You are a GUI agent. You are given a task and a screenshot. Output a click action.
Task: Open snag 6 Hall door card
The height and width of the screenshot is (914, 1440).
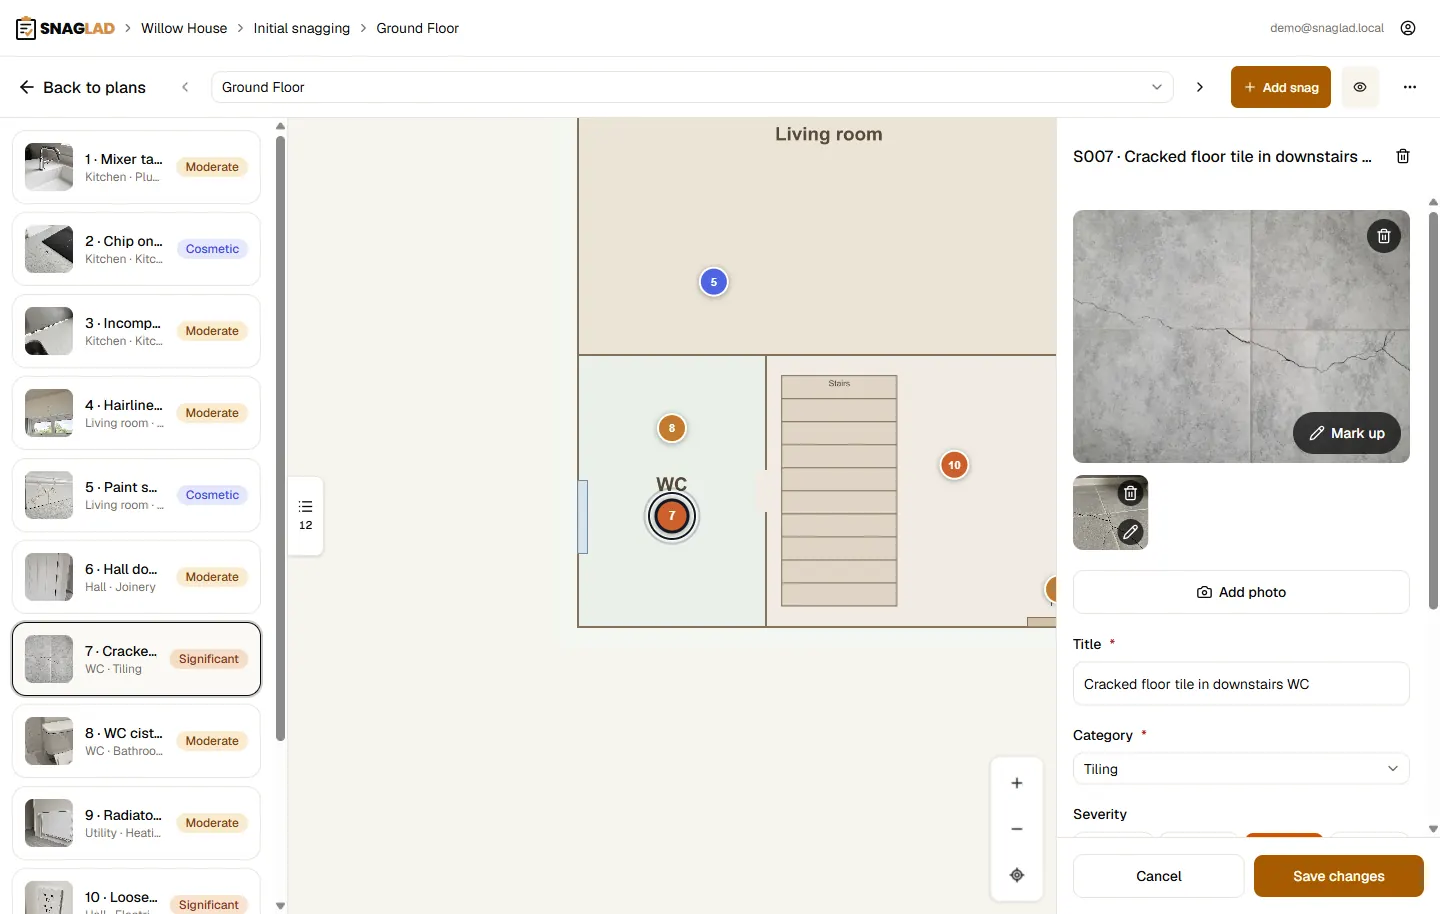point(136,577)
